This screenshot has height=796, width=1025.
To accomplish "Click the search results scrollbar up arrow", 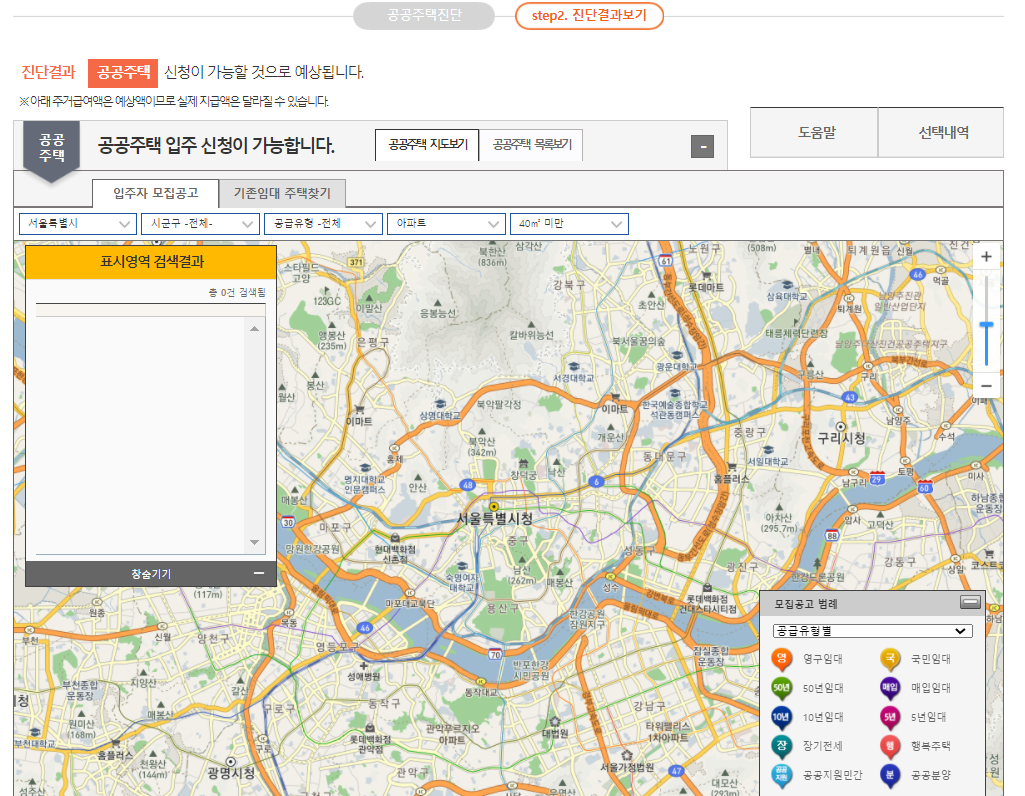I will click(254, 328).
